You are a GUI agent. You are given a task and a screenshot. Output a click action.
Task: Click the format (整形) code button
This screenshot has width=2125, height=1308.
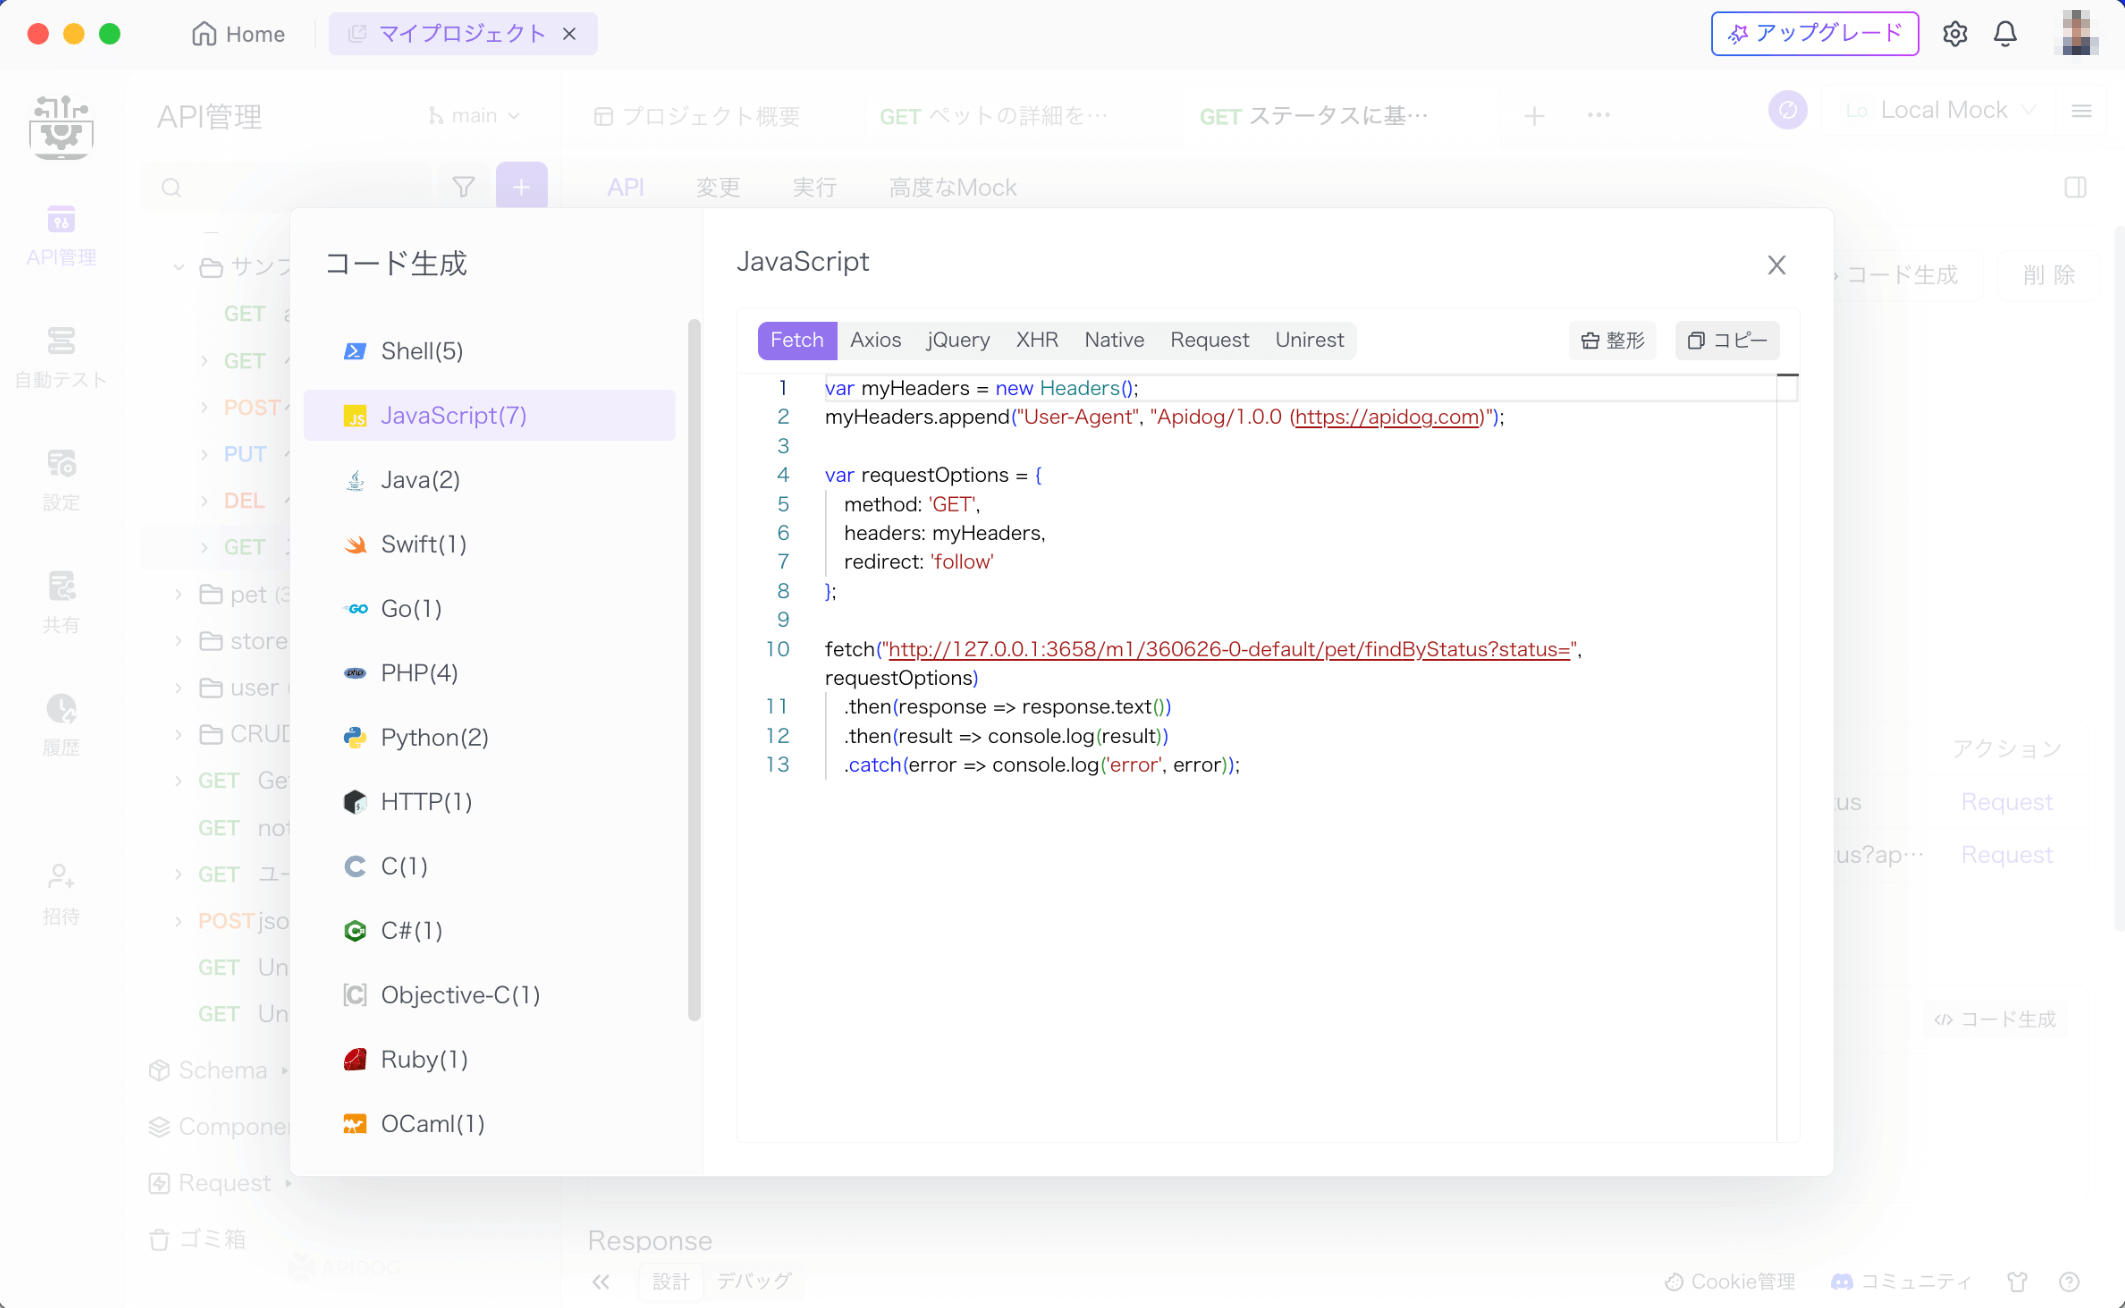coord(1612,340)
